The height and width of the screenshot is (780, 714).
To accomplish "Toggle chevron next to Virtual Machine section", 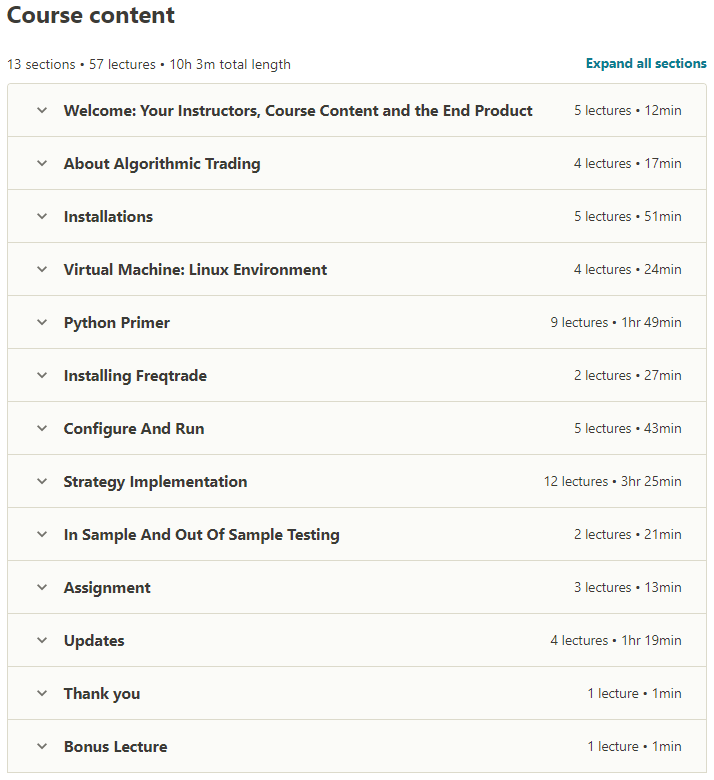I will click(42, 270).
